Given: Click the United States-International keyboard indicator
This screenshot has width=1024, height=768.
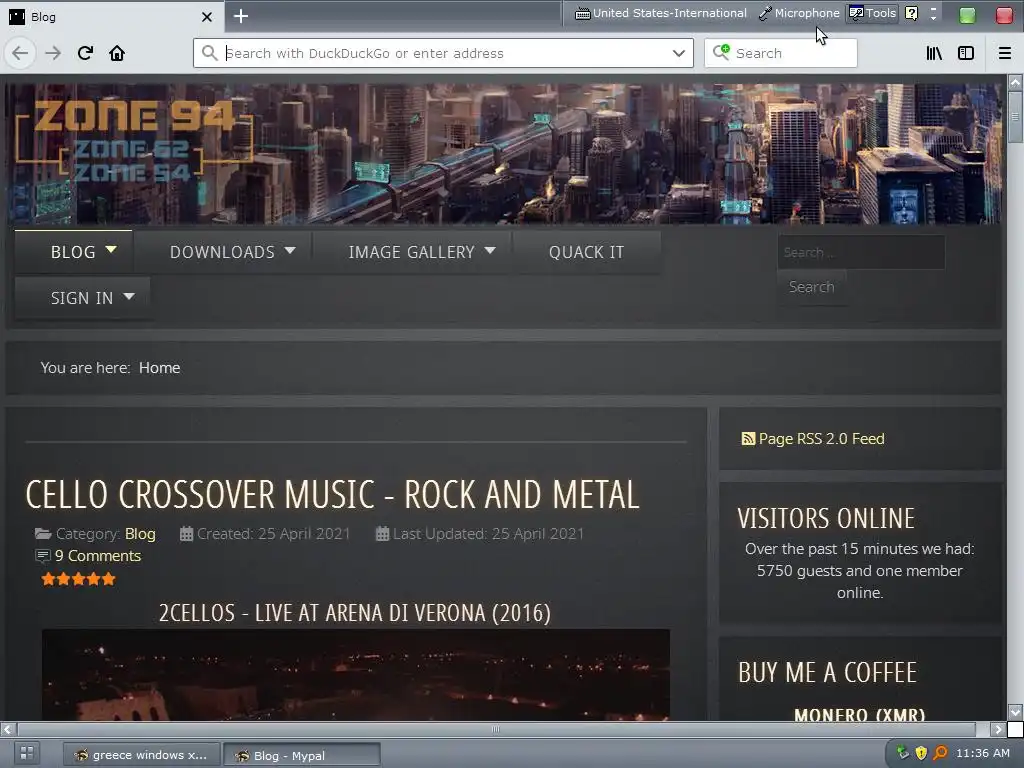Looking at the screenshot, I should (x=661, y=13).
